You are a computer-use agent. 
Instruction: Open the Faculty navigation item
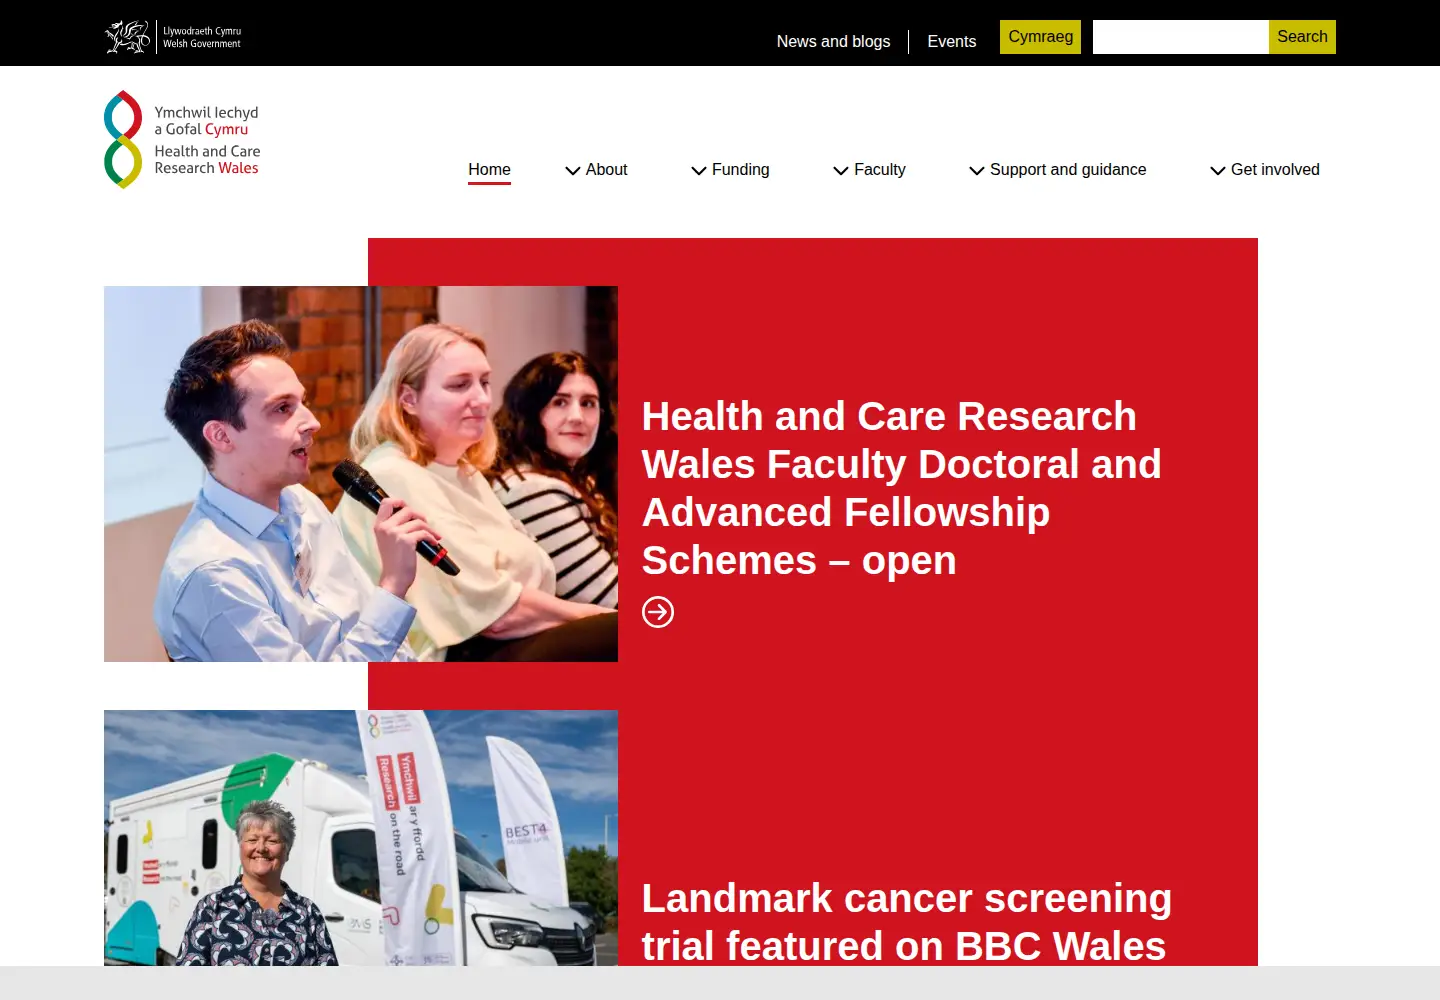[880, 170]
